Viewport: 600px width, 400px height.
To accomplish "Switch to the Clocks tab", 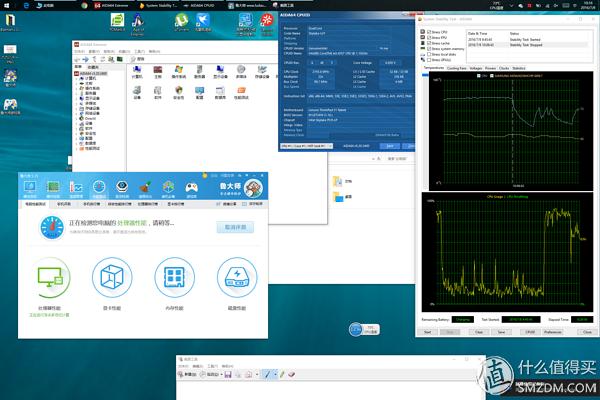I will [x=504, y=68].
